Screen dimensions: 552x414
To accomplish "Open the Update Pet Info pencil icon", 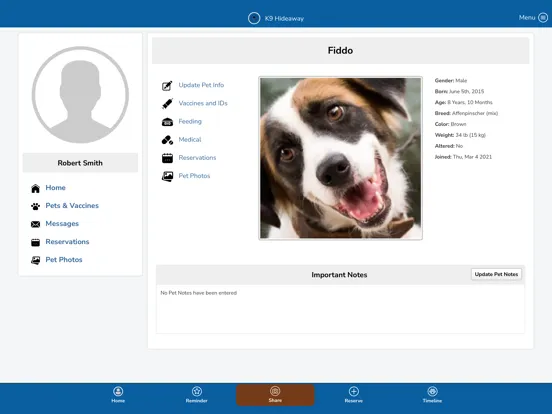I will [167, 86].
